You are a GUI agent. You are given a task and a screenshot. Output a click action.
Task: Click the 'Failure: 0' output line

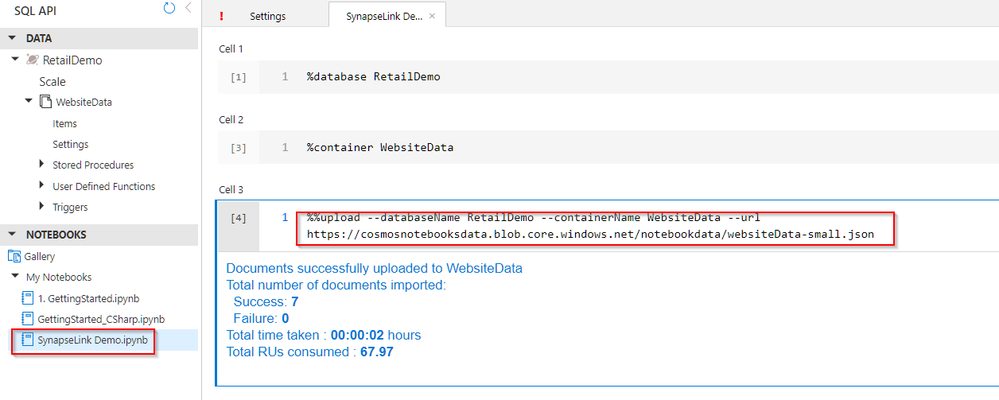(261, 318)
